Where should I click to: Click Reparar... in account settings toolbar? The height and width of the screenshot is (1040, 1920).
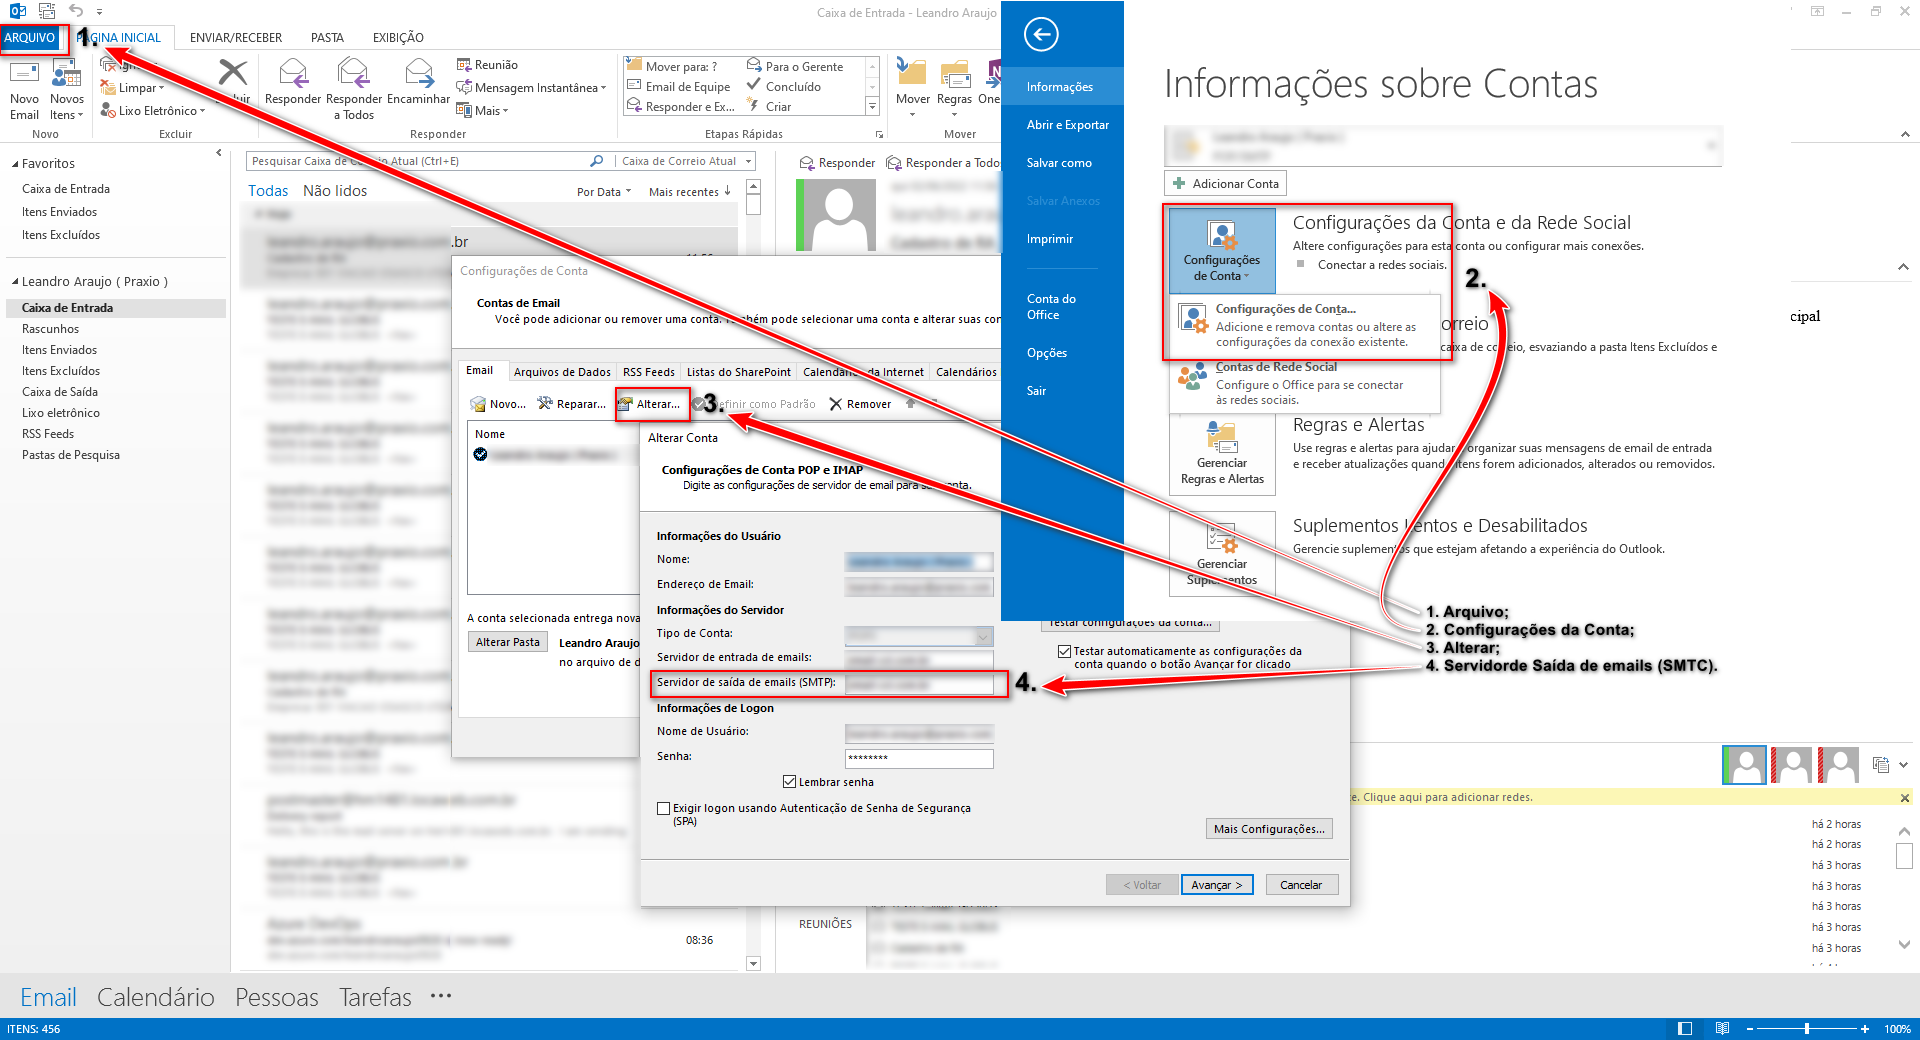click(571, 404)
